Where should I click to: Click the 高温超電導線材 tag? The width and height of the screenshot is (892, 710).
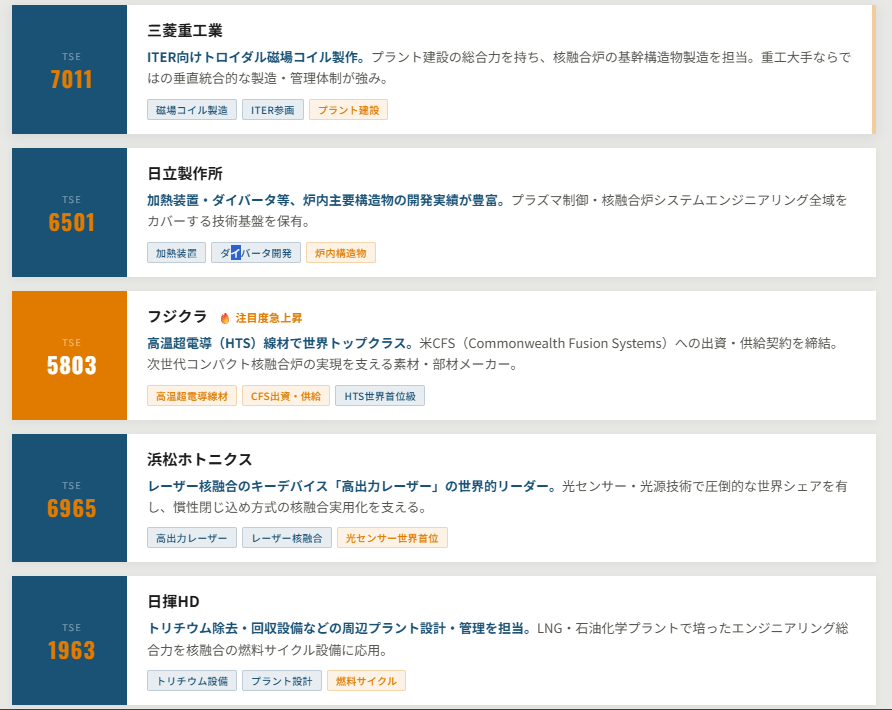[x=192, y=396]
